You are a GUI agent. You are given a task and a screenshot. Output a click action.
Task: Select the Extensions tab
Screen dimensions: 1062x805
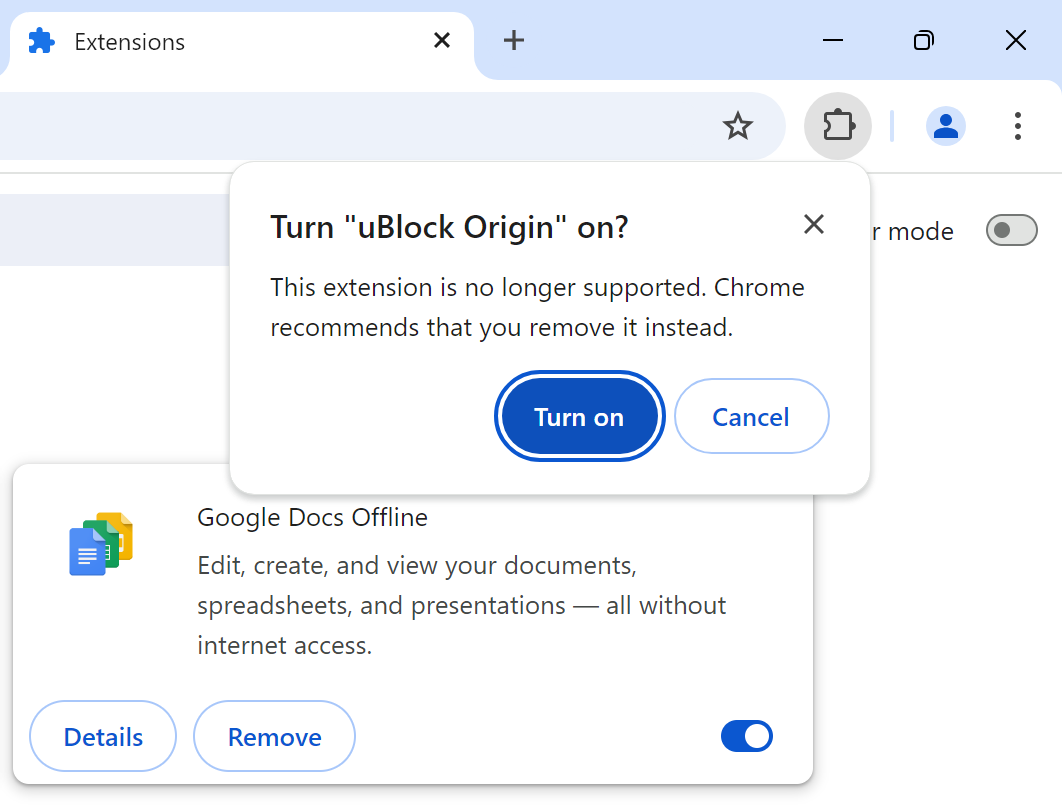click(x=200, y=42)
